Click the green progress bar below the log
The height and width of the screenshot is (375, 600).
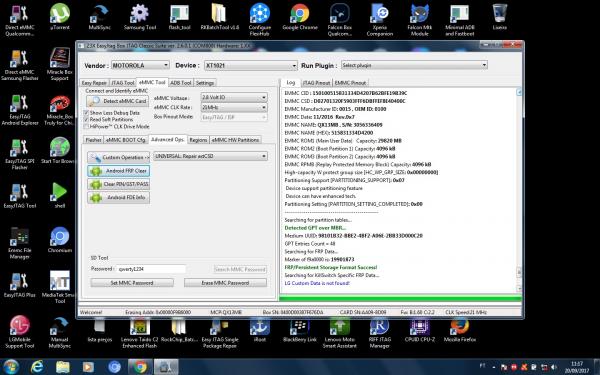[x=401, y=299]
